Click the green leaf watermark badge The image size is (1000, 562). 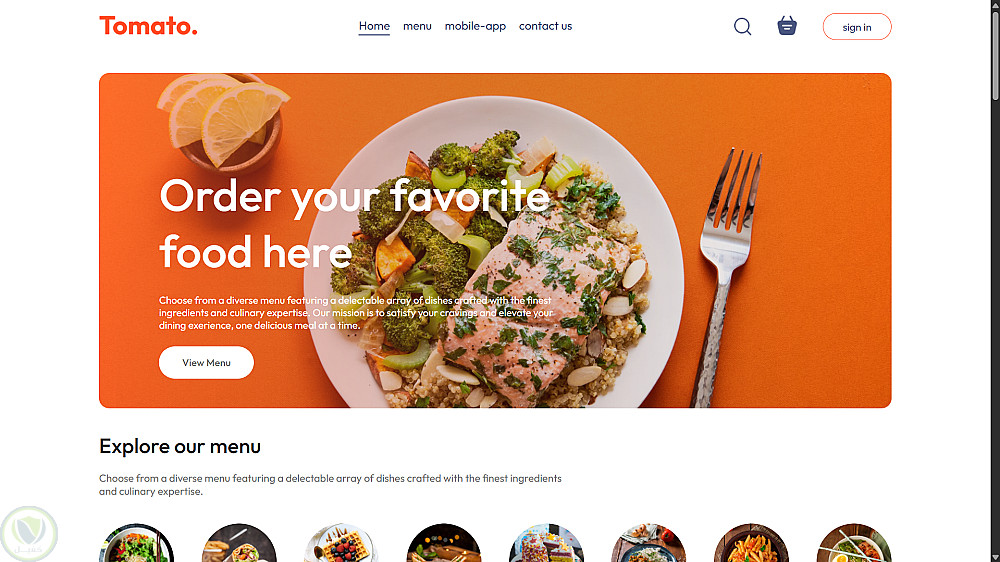[29, 533]
